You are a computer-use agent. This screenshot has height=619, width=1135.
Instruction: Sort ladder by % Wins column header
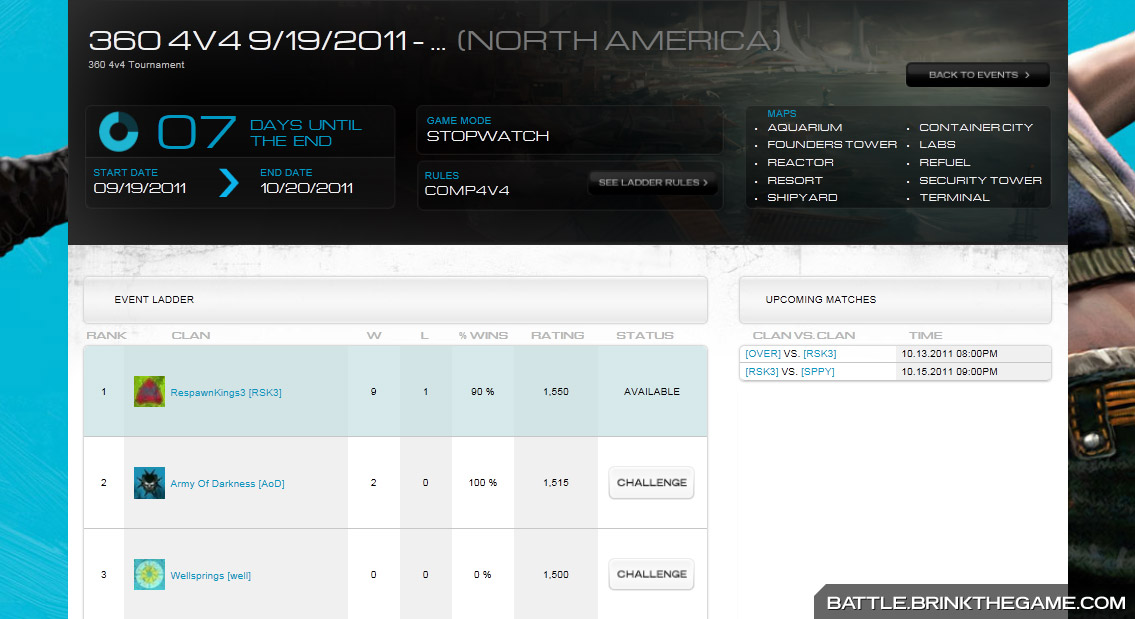coord(483,335)
